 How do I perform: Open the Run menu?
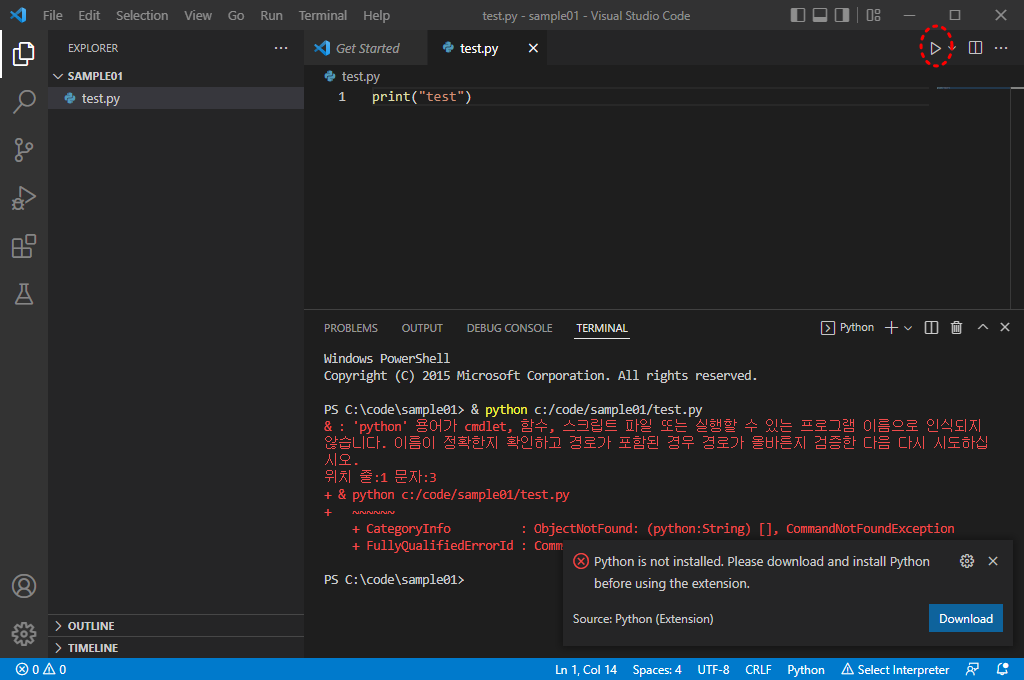[271, 15]
